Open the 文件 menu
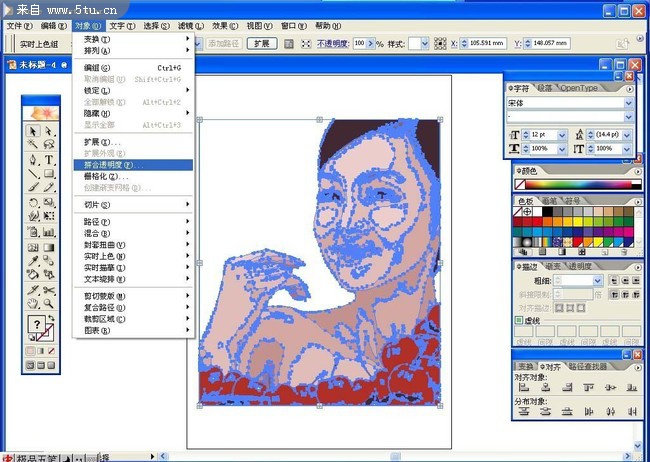The image size is (650, 462). click(19, 26)
